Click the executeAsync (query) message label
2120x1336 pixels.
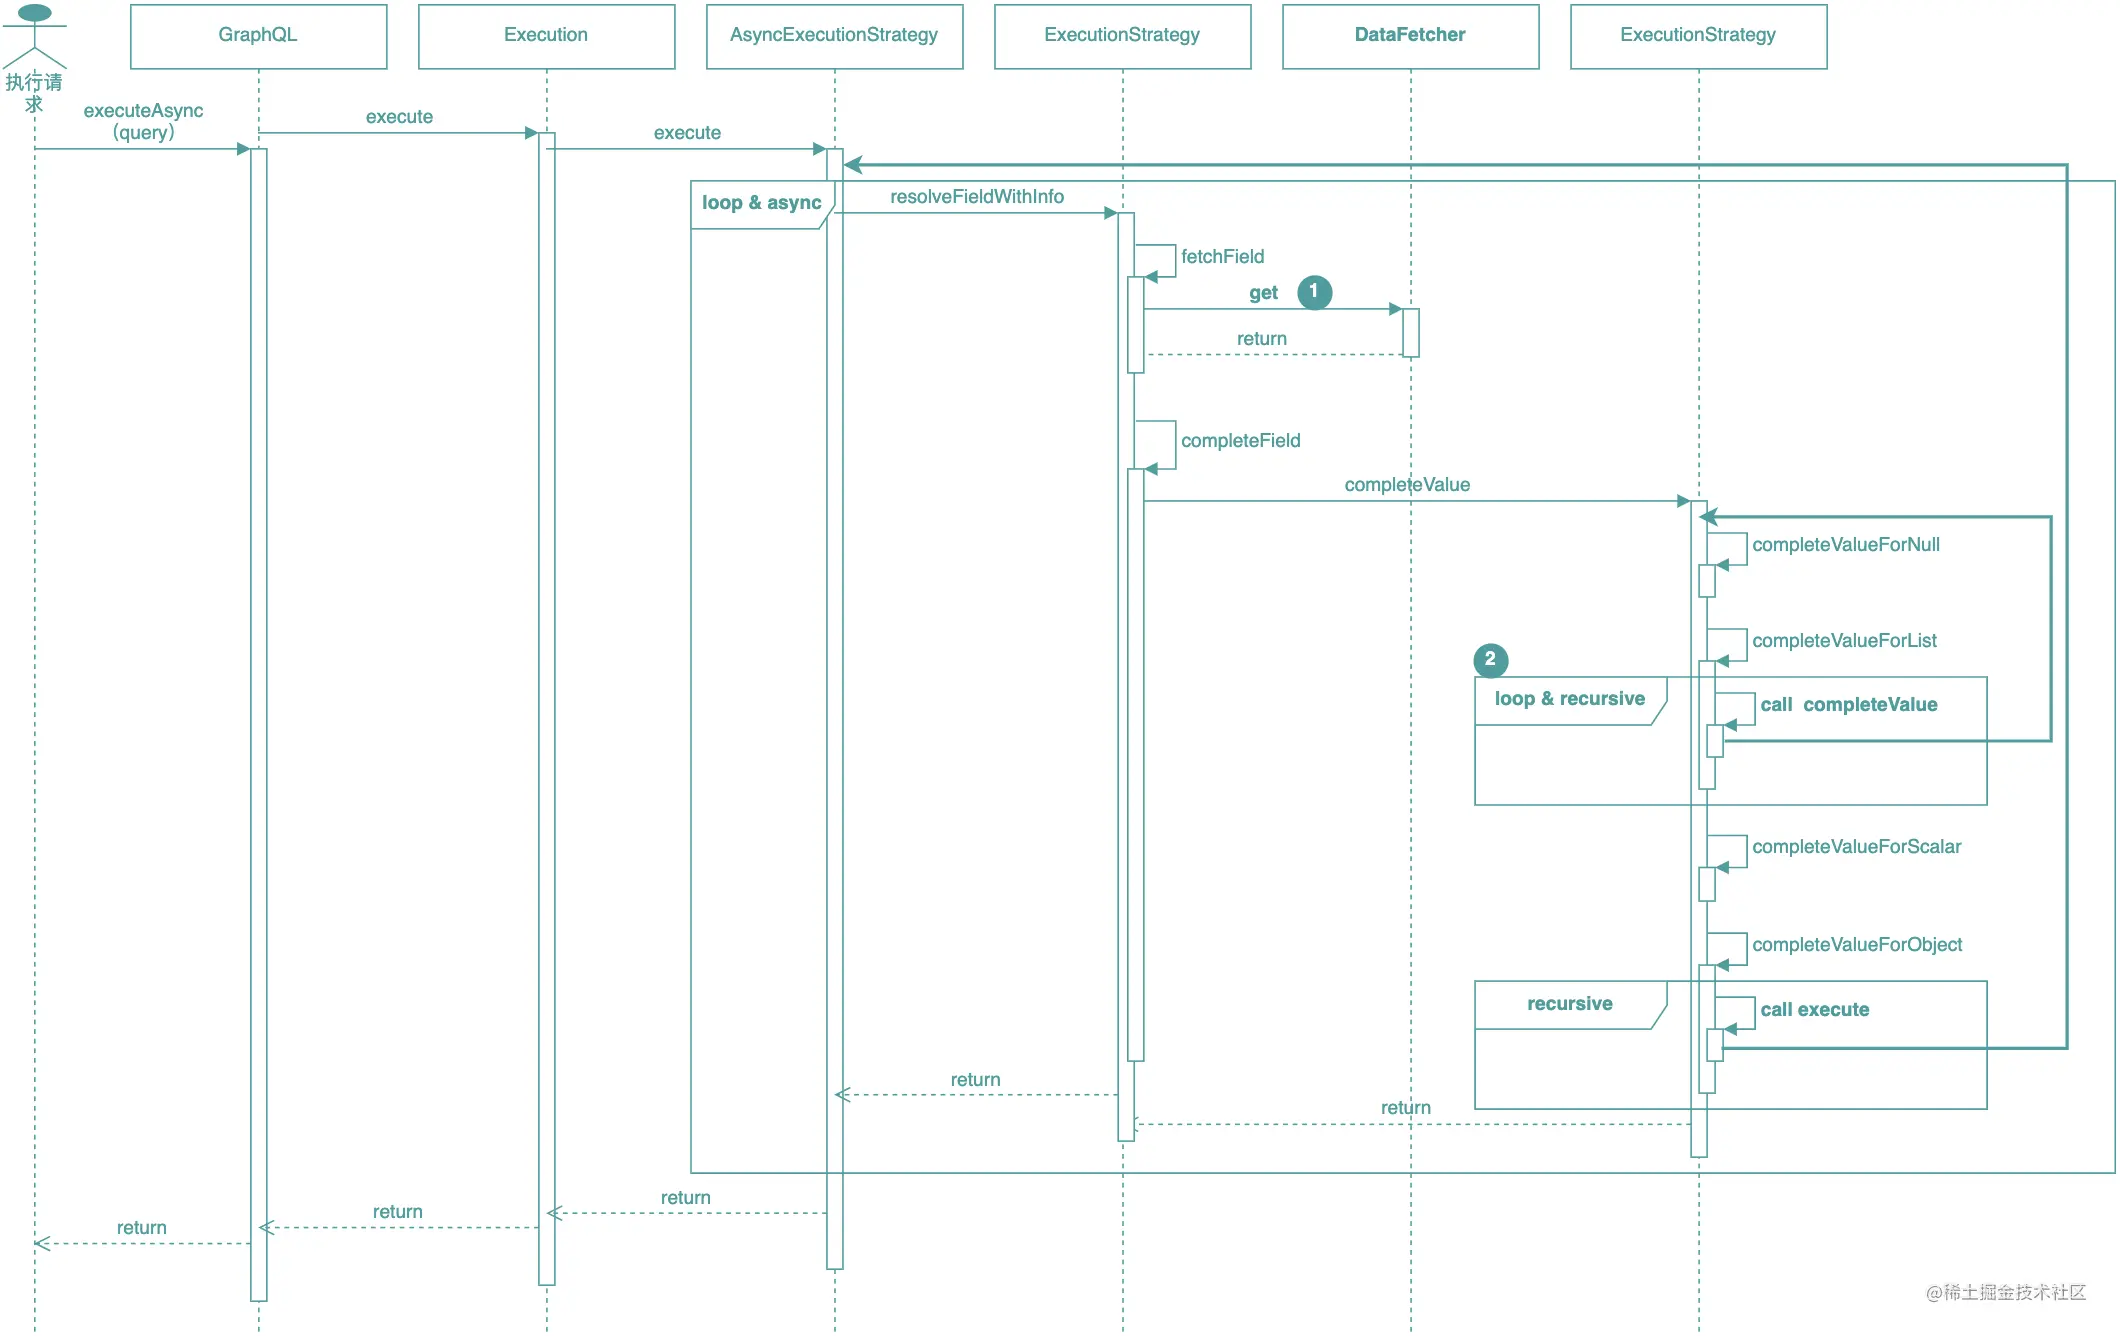pyautogui.click(x=143, y=122)
